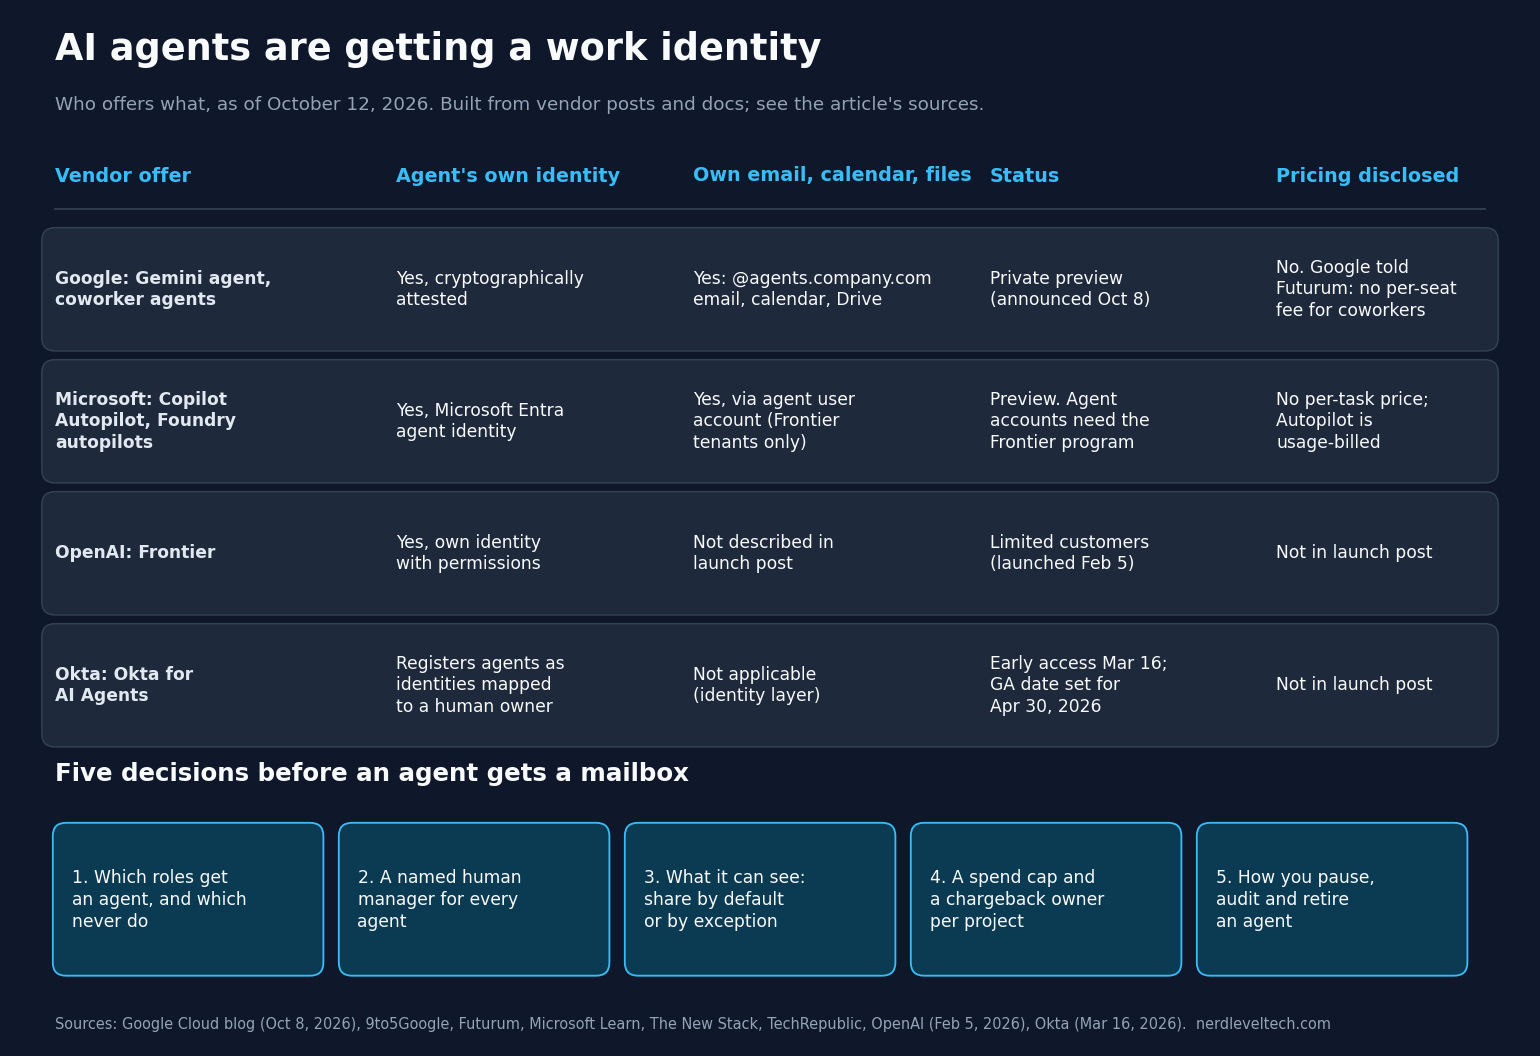Viewport: 1540px width, 1056px height.
Task: Select "Not in launch post" in OpenAI row
Action: 1354,553
